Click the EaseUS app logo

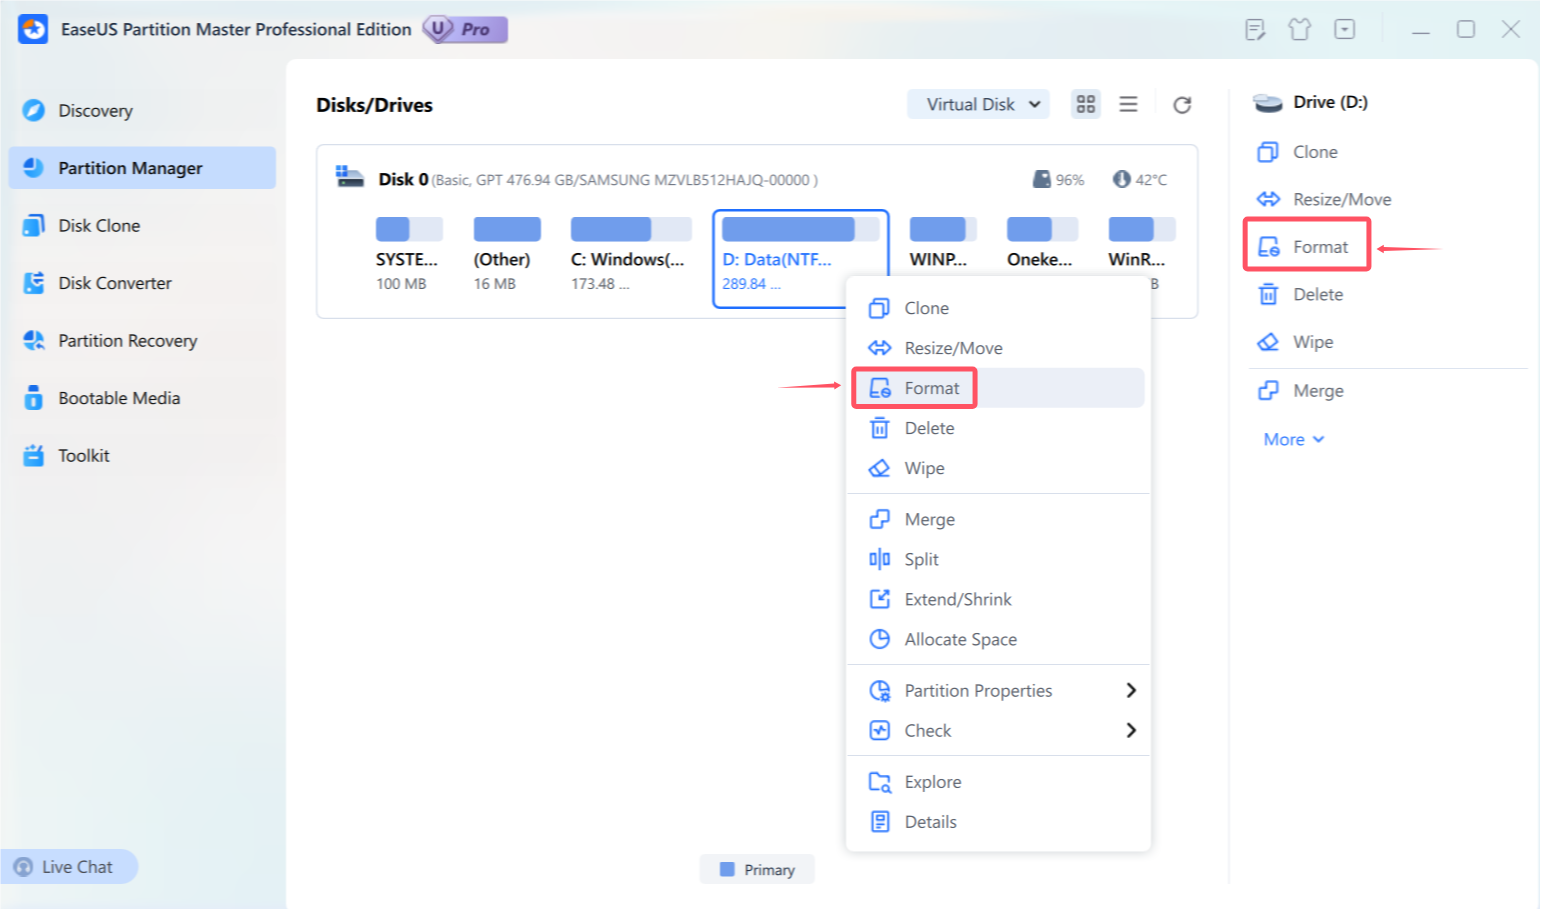click(33, 29)
